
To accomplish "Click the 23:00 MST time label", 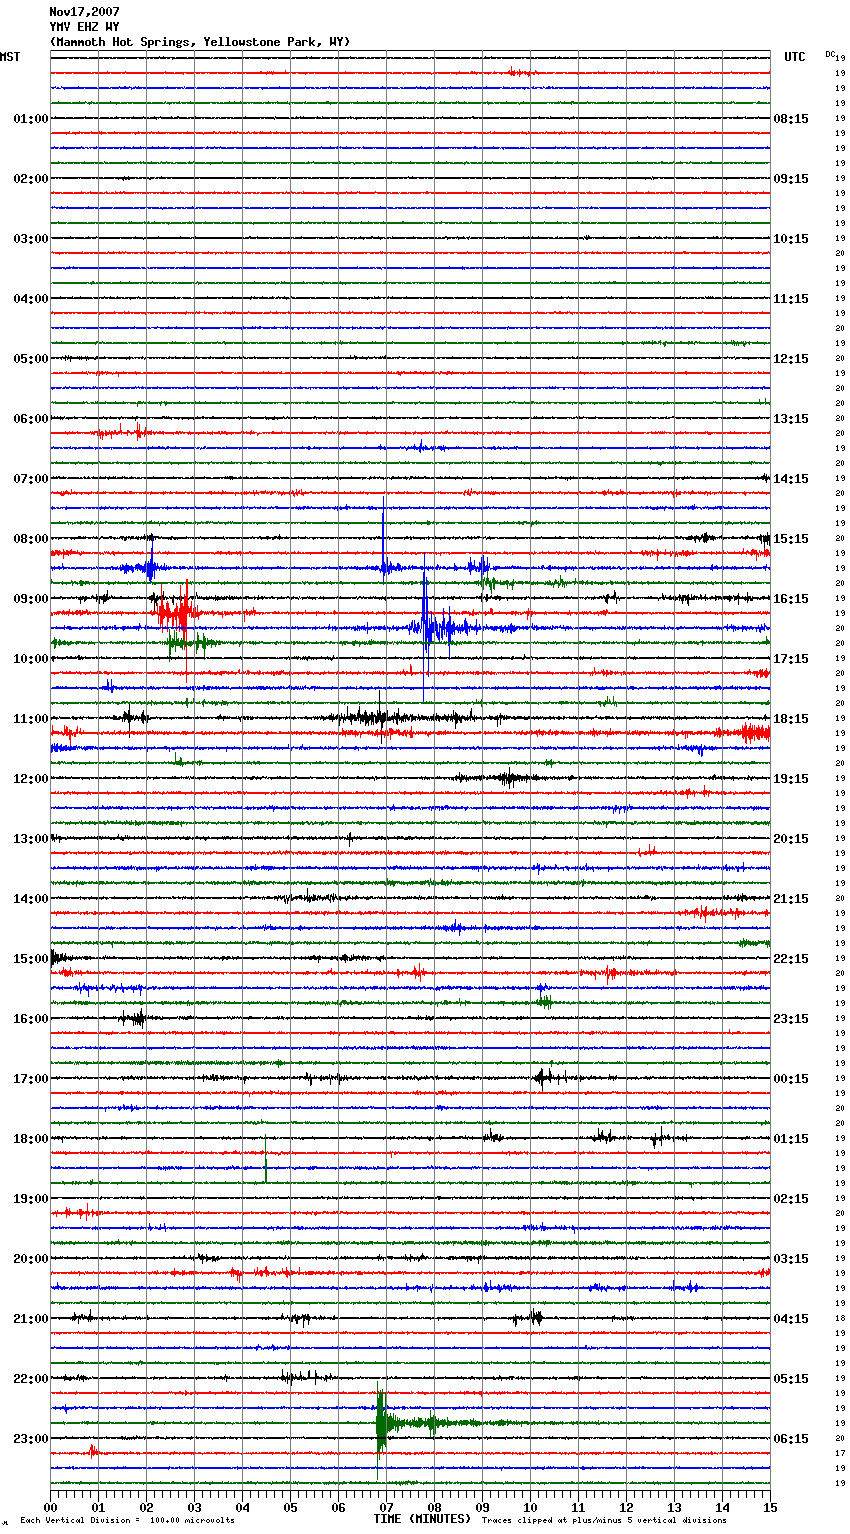I will pos(31,1439).
